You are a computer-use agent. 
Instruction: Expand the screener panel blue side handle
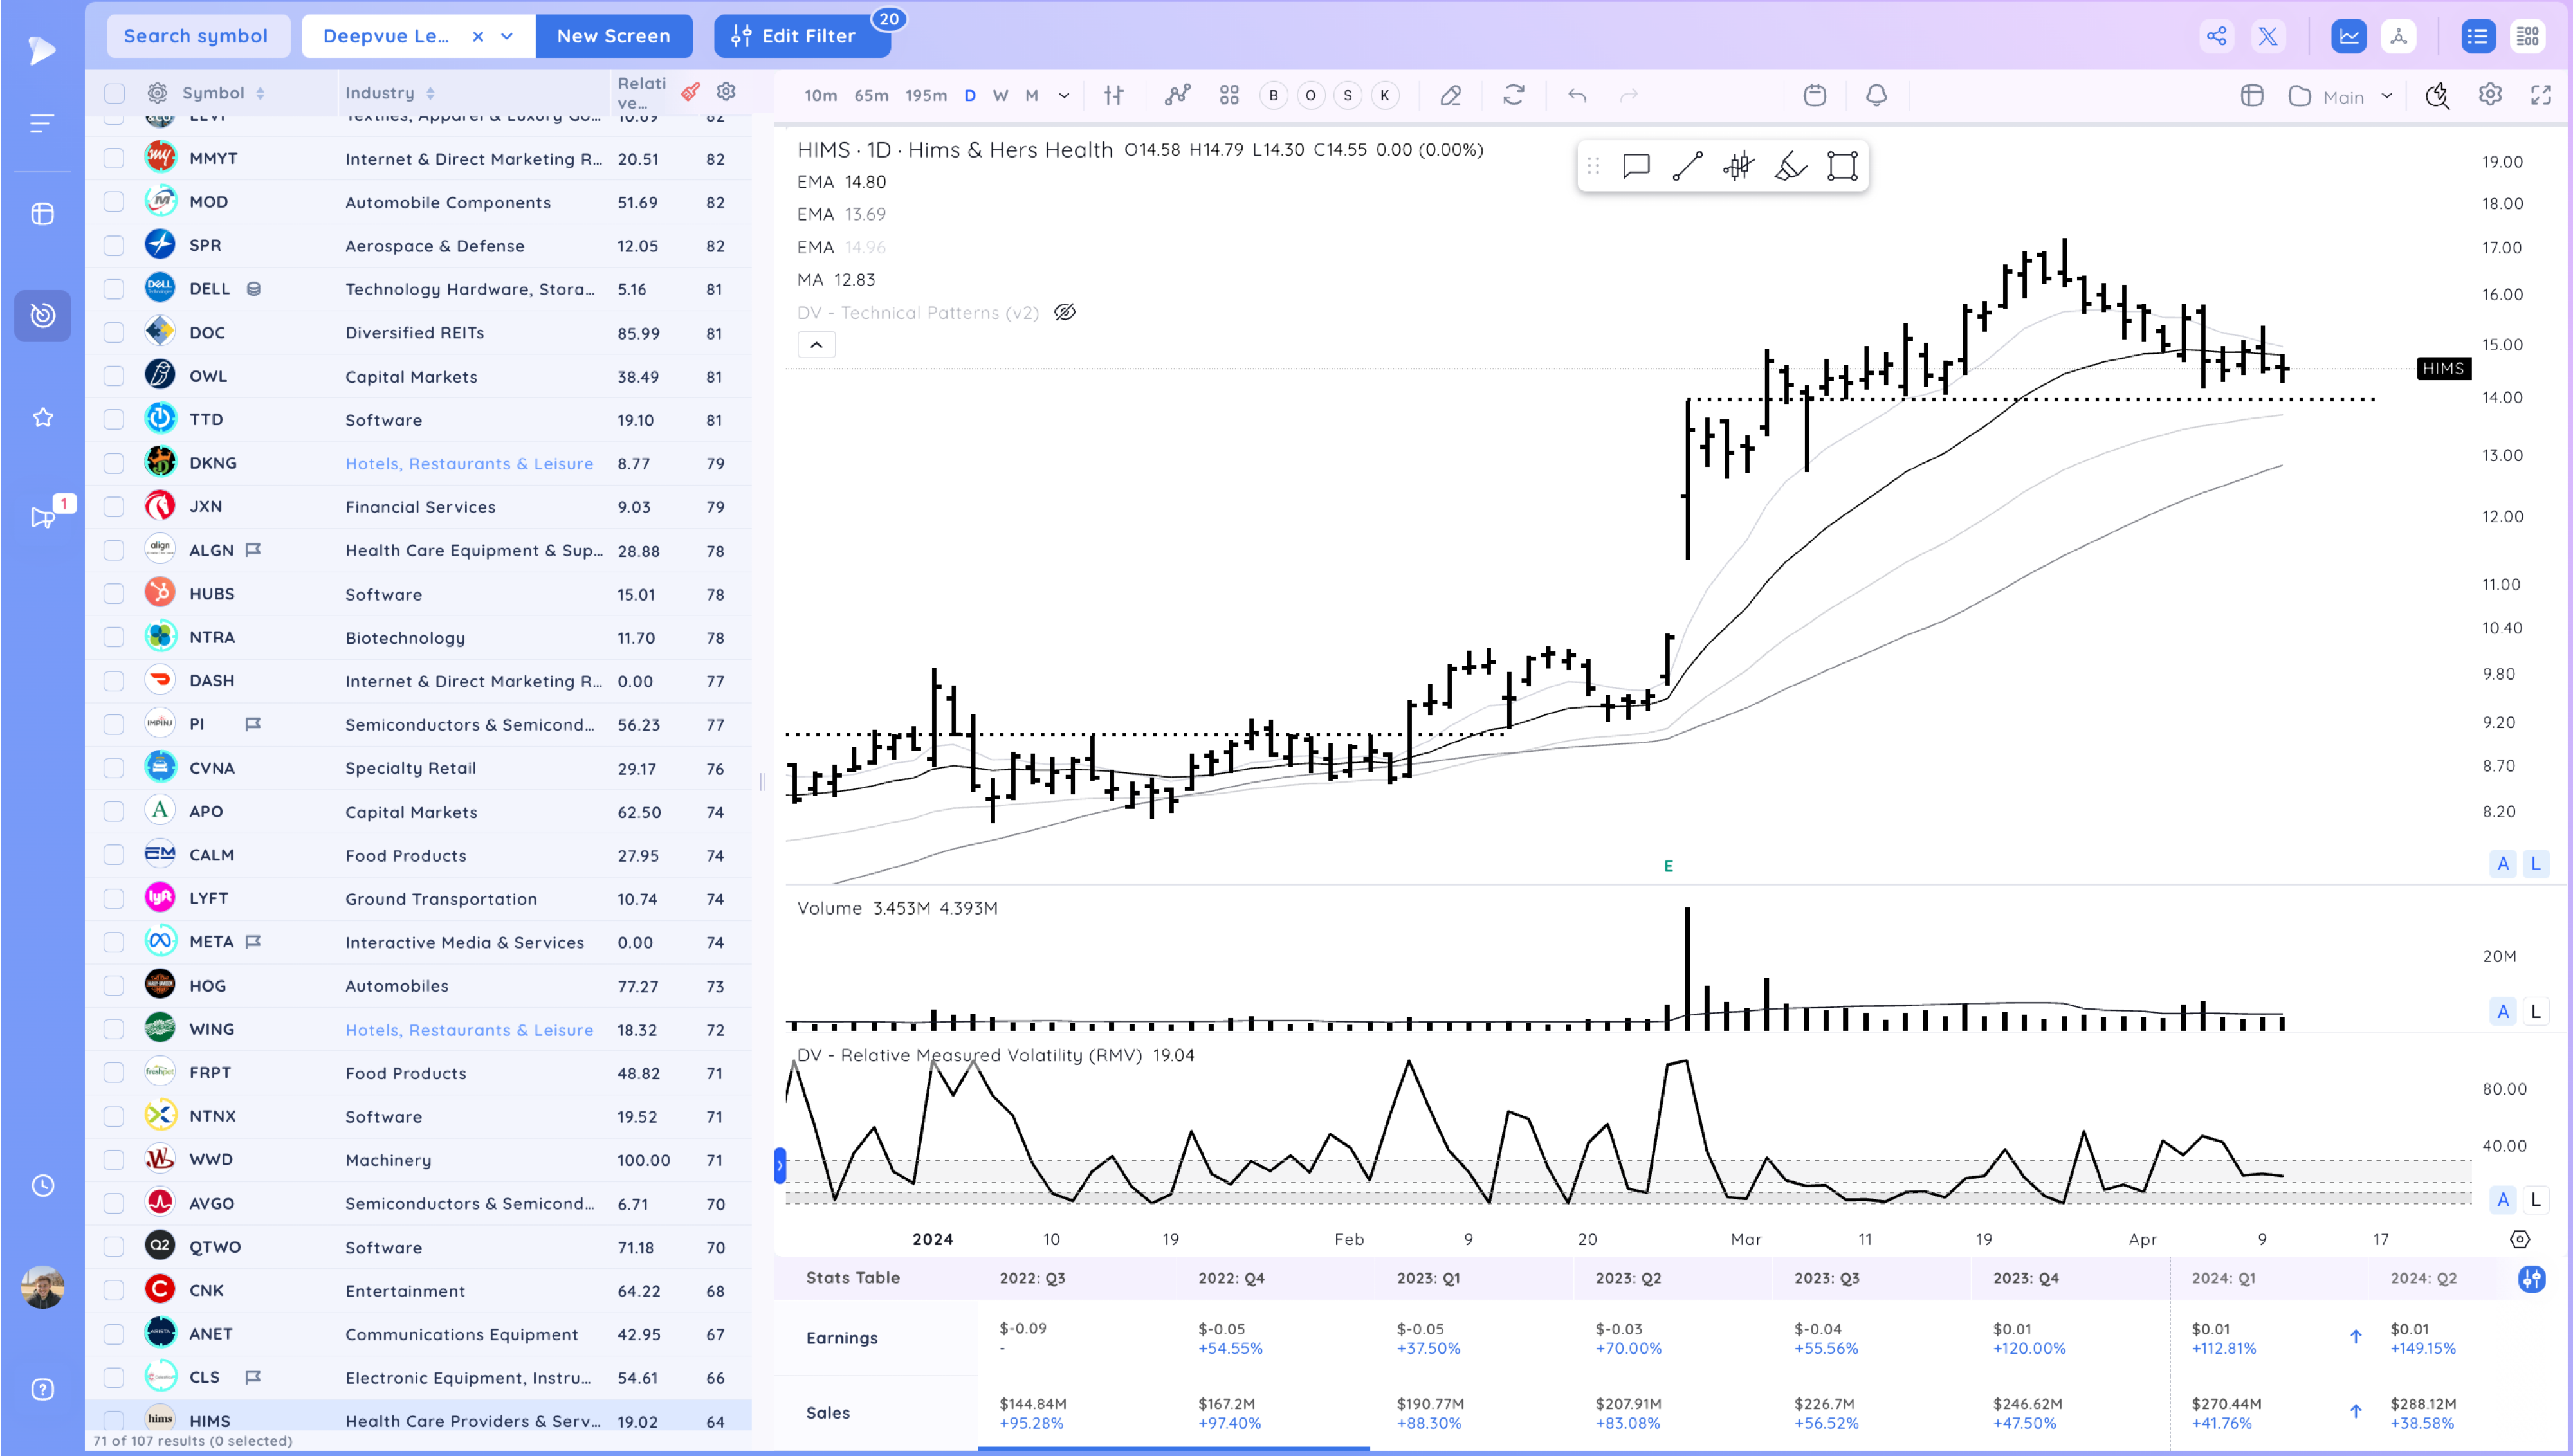[780, 1166]
